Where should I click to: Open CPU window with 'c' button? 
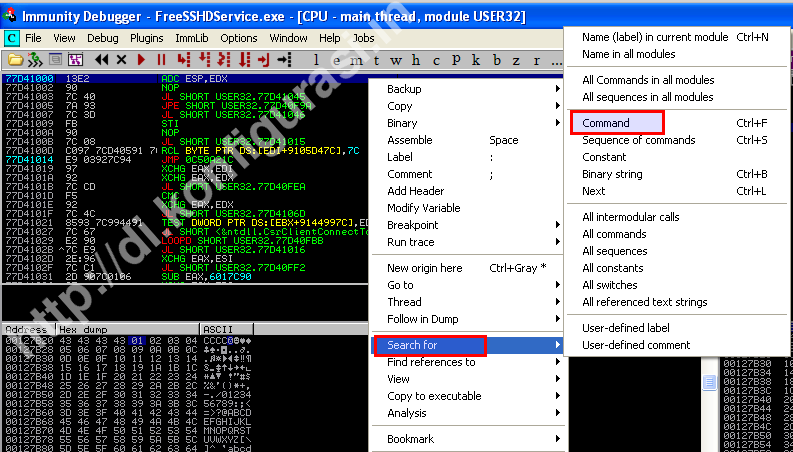click(436, 61)
